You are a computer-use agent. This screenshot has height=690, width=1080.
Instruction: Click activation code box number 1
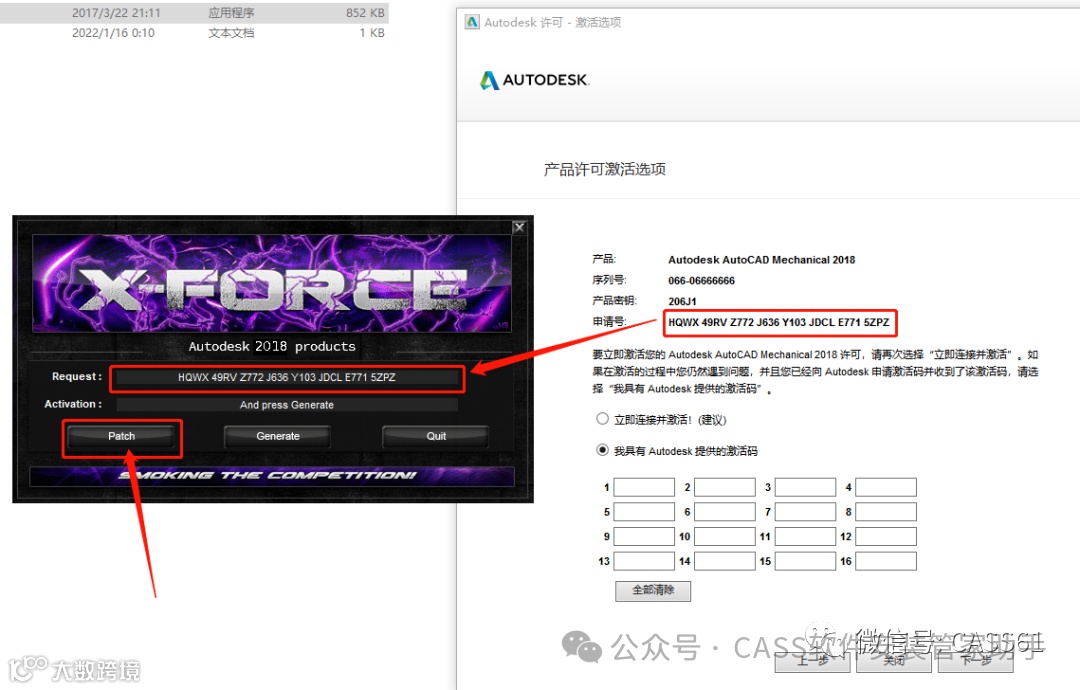644,487
